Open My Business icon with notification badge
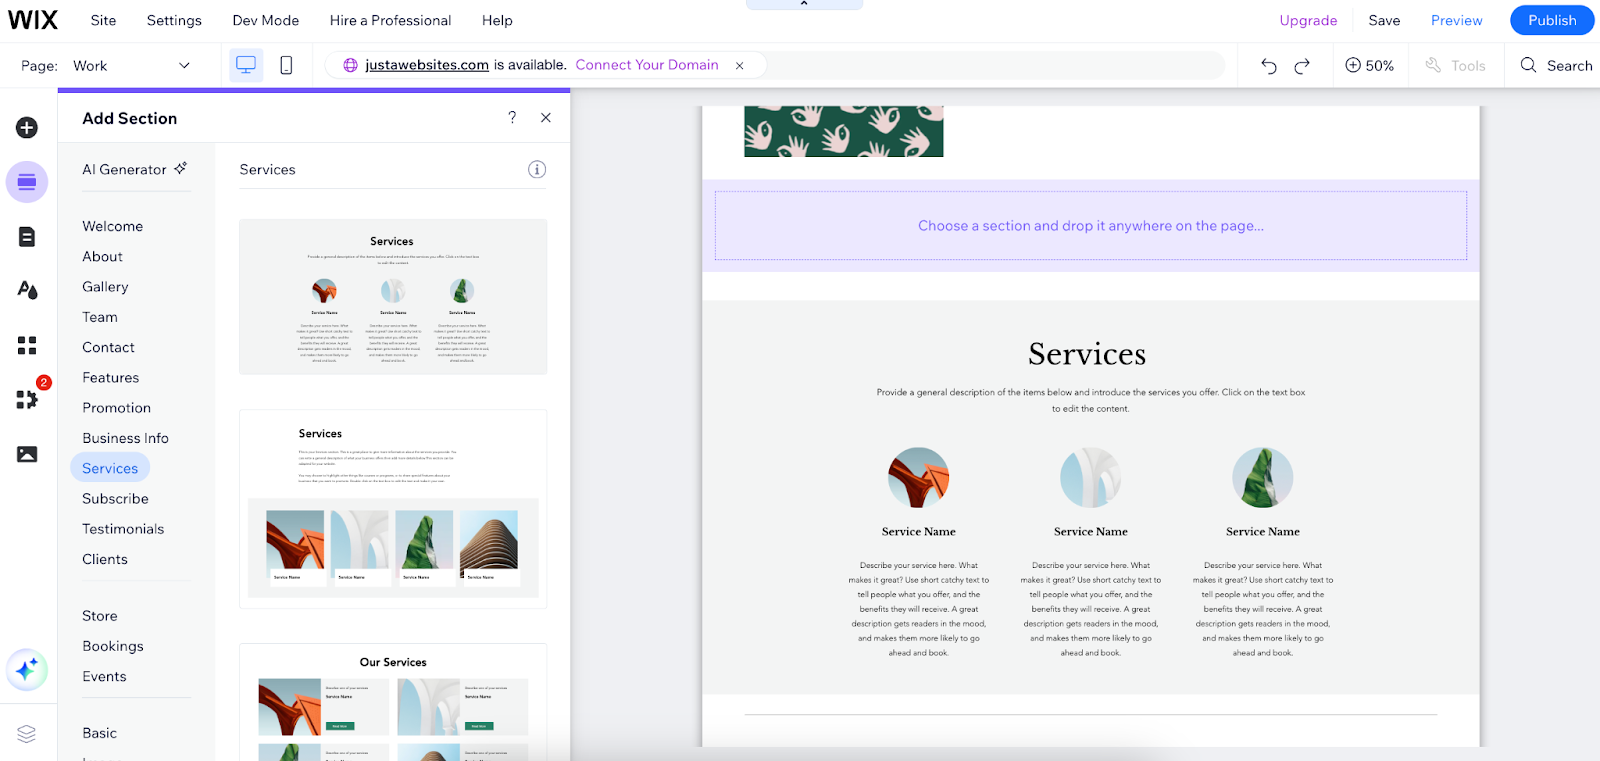 [29, 398]
